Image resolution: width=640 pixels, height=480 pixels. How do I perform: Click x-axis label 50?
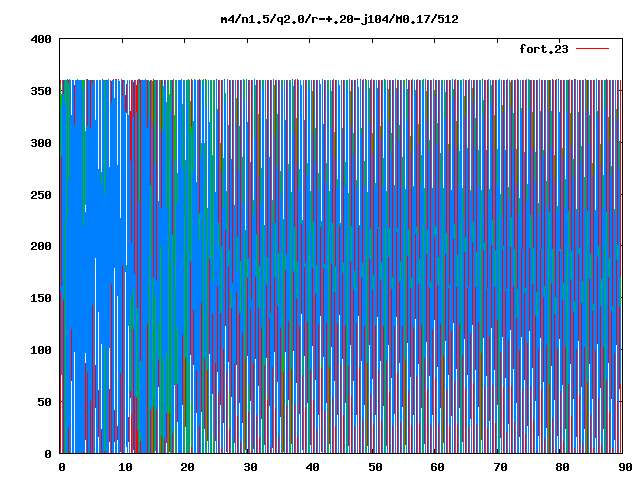[x=375, y=467]
